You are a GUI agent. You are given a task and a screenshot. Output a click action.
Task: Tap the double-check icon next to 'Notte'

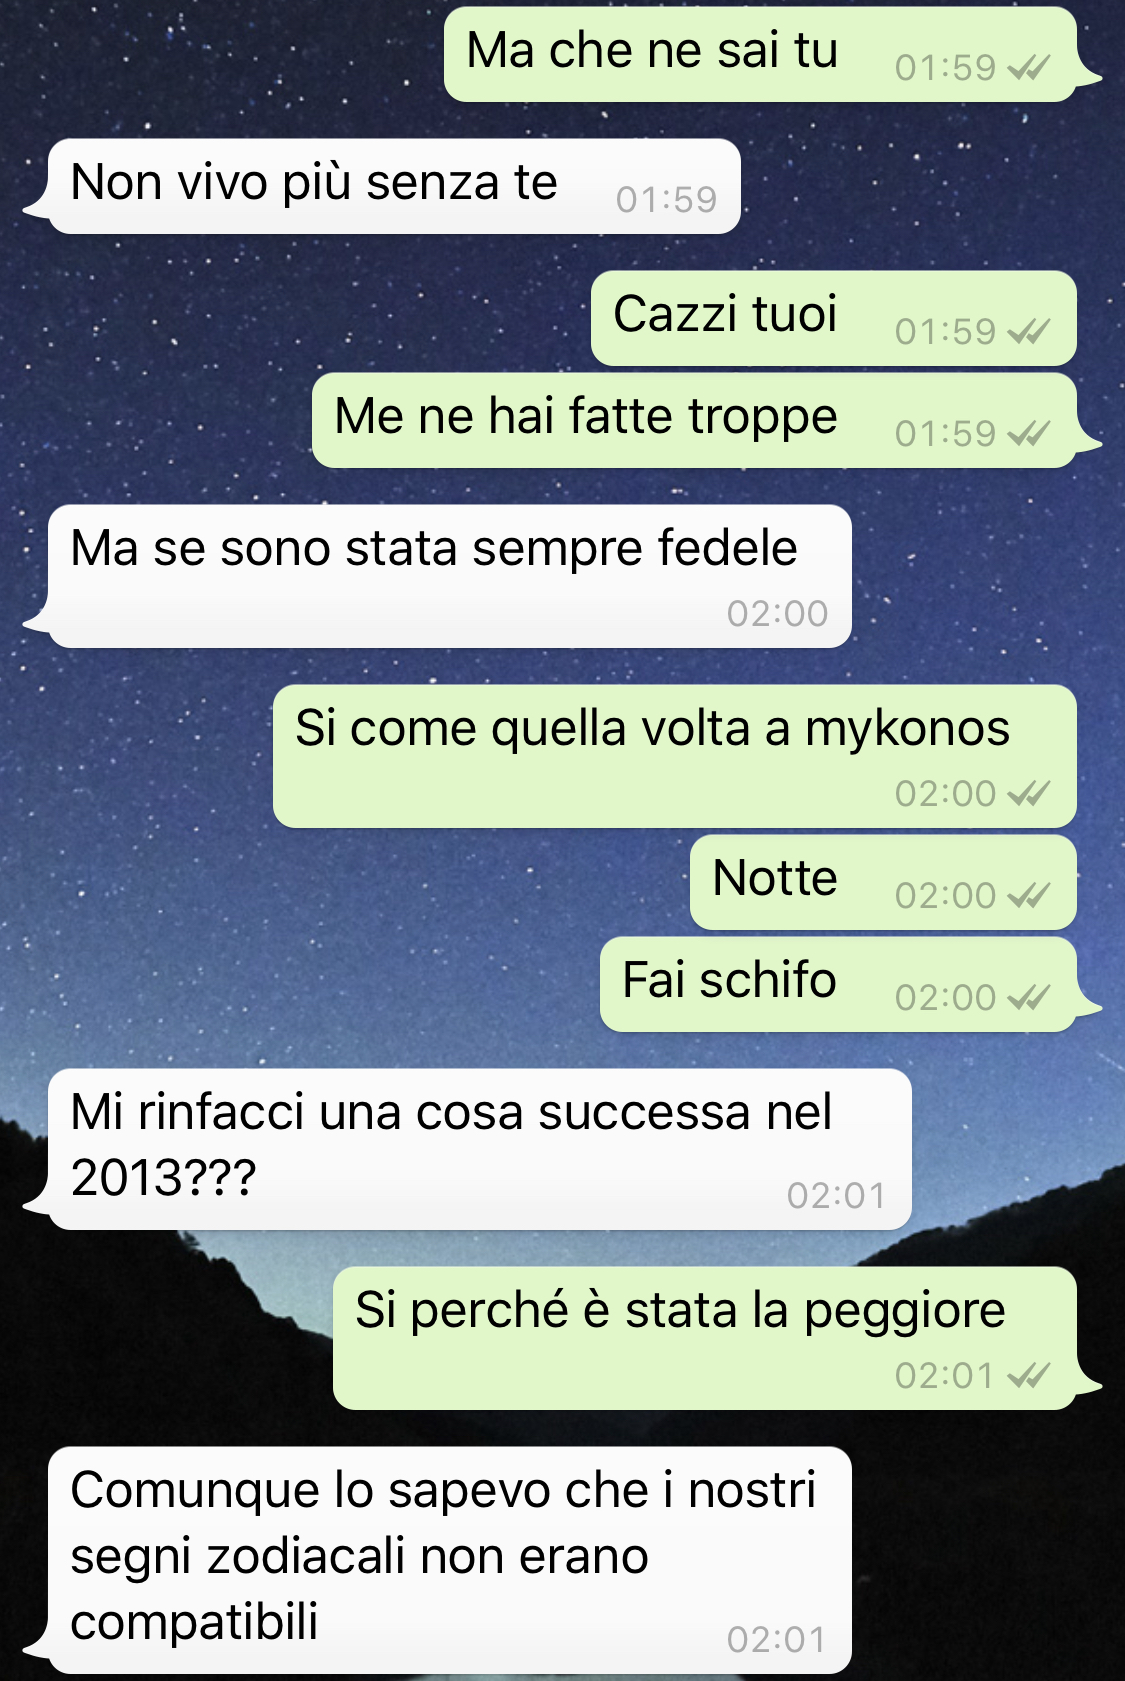point(1029,896)
